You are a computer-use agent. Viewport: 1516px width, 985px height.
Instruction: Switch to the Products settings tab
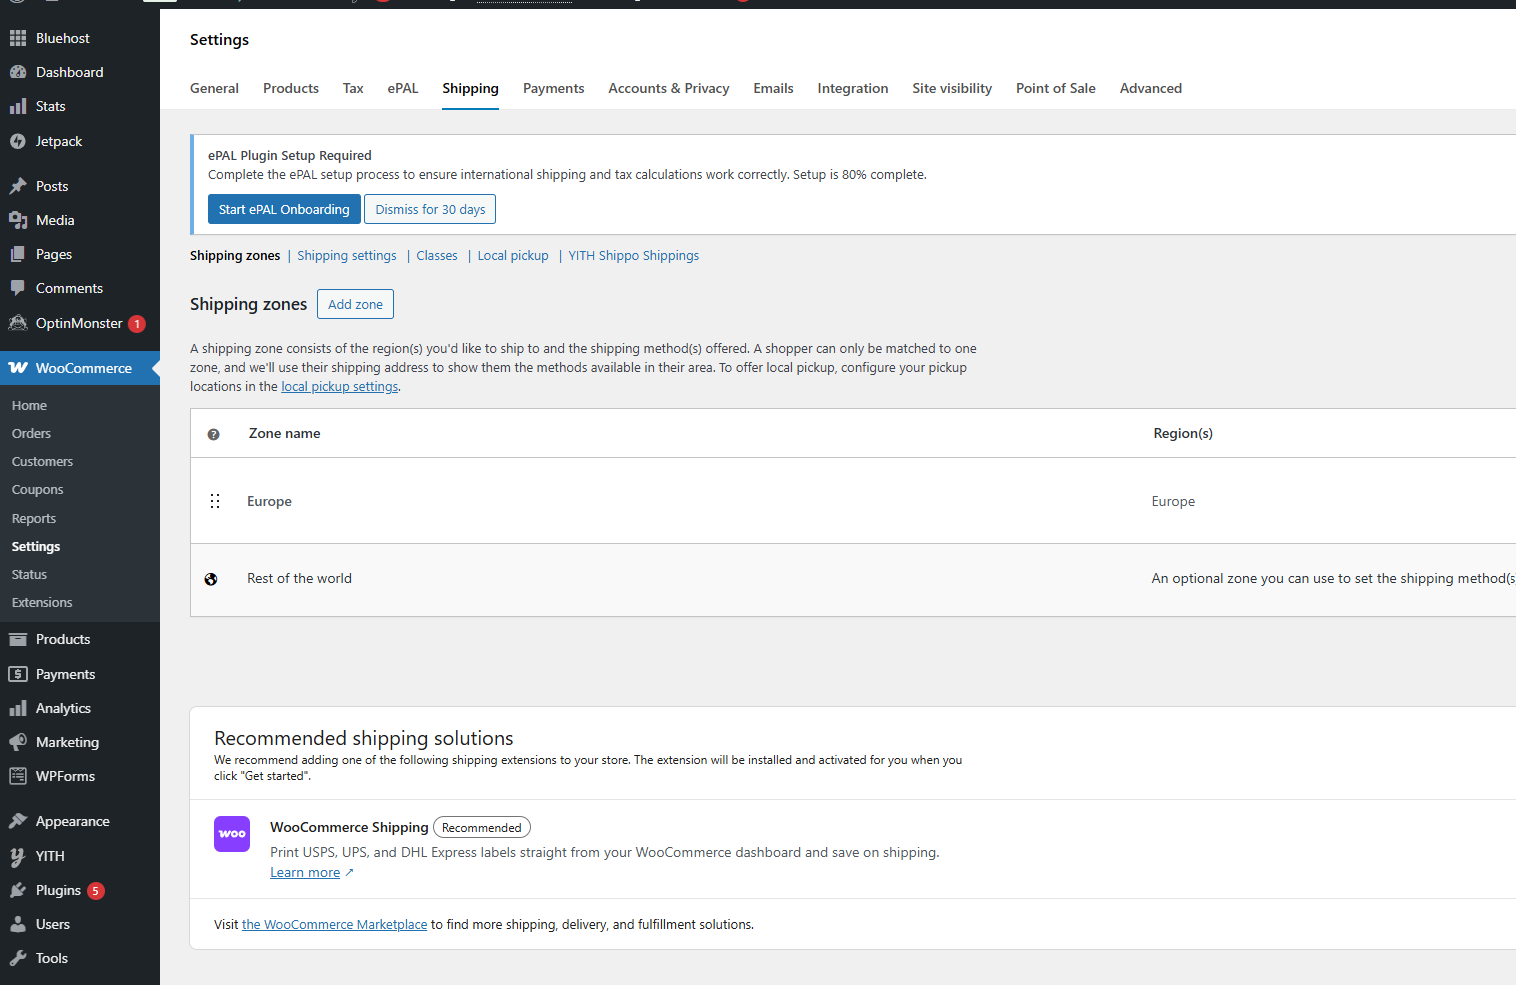click(x=291, y=88)
